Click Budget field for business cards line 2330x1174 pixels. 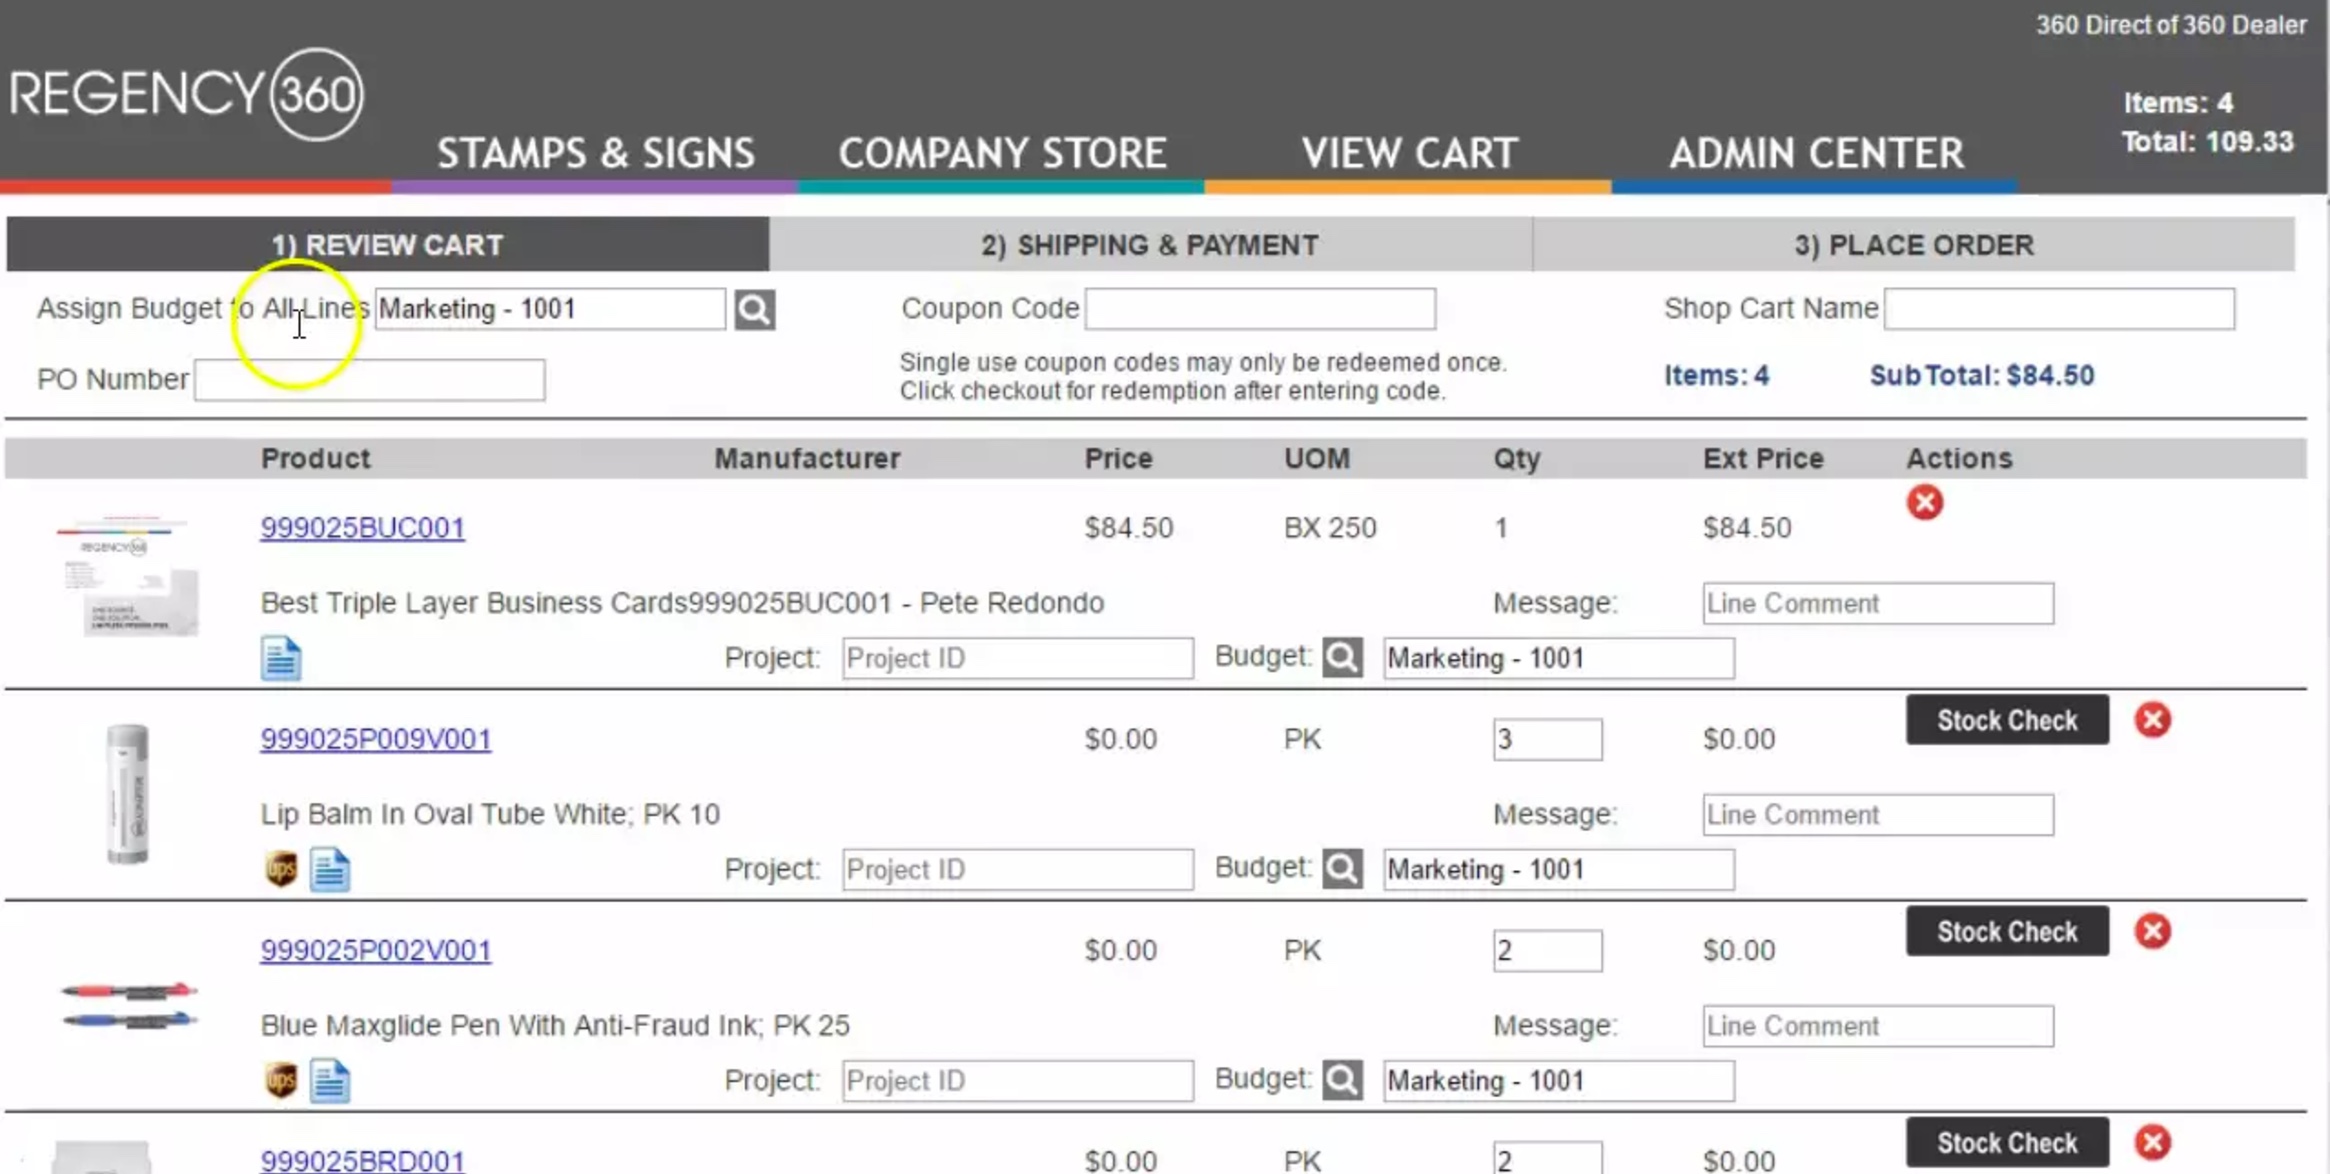1558,659
